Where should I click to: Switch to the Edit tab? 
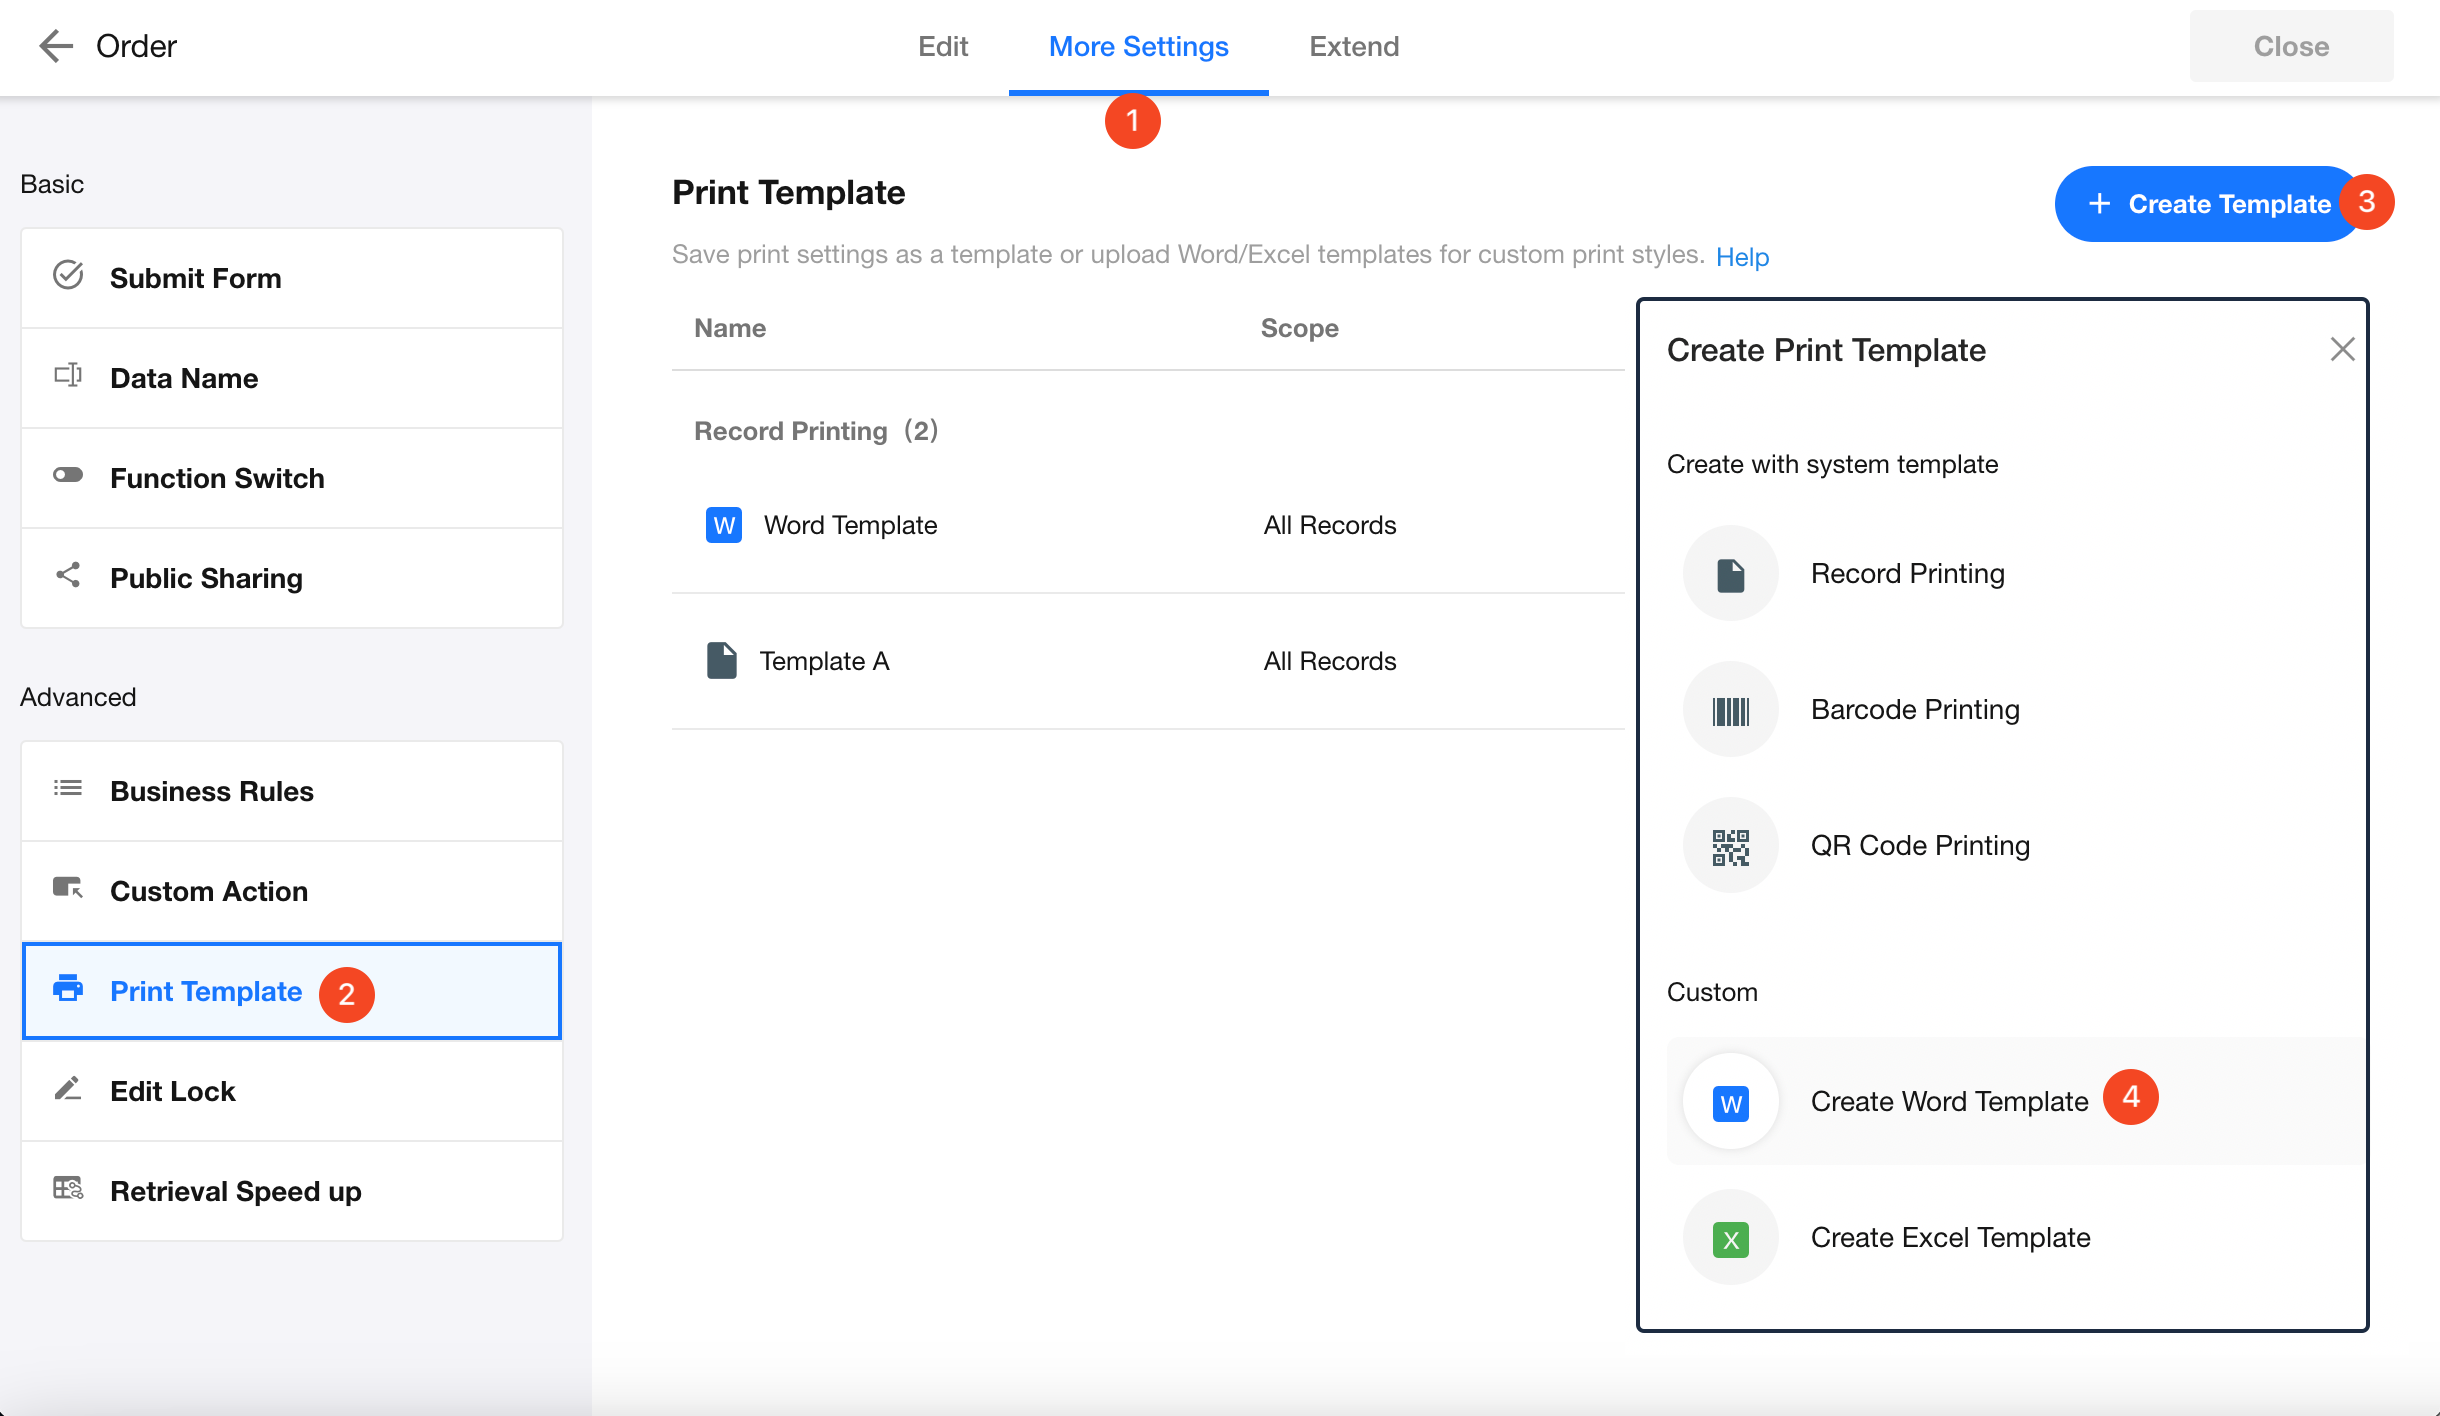(942, 46)
